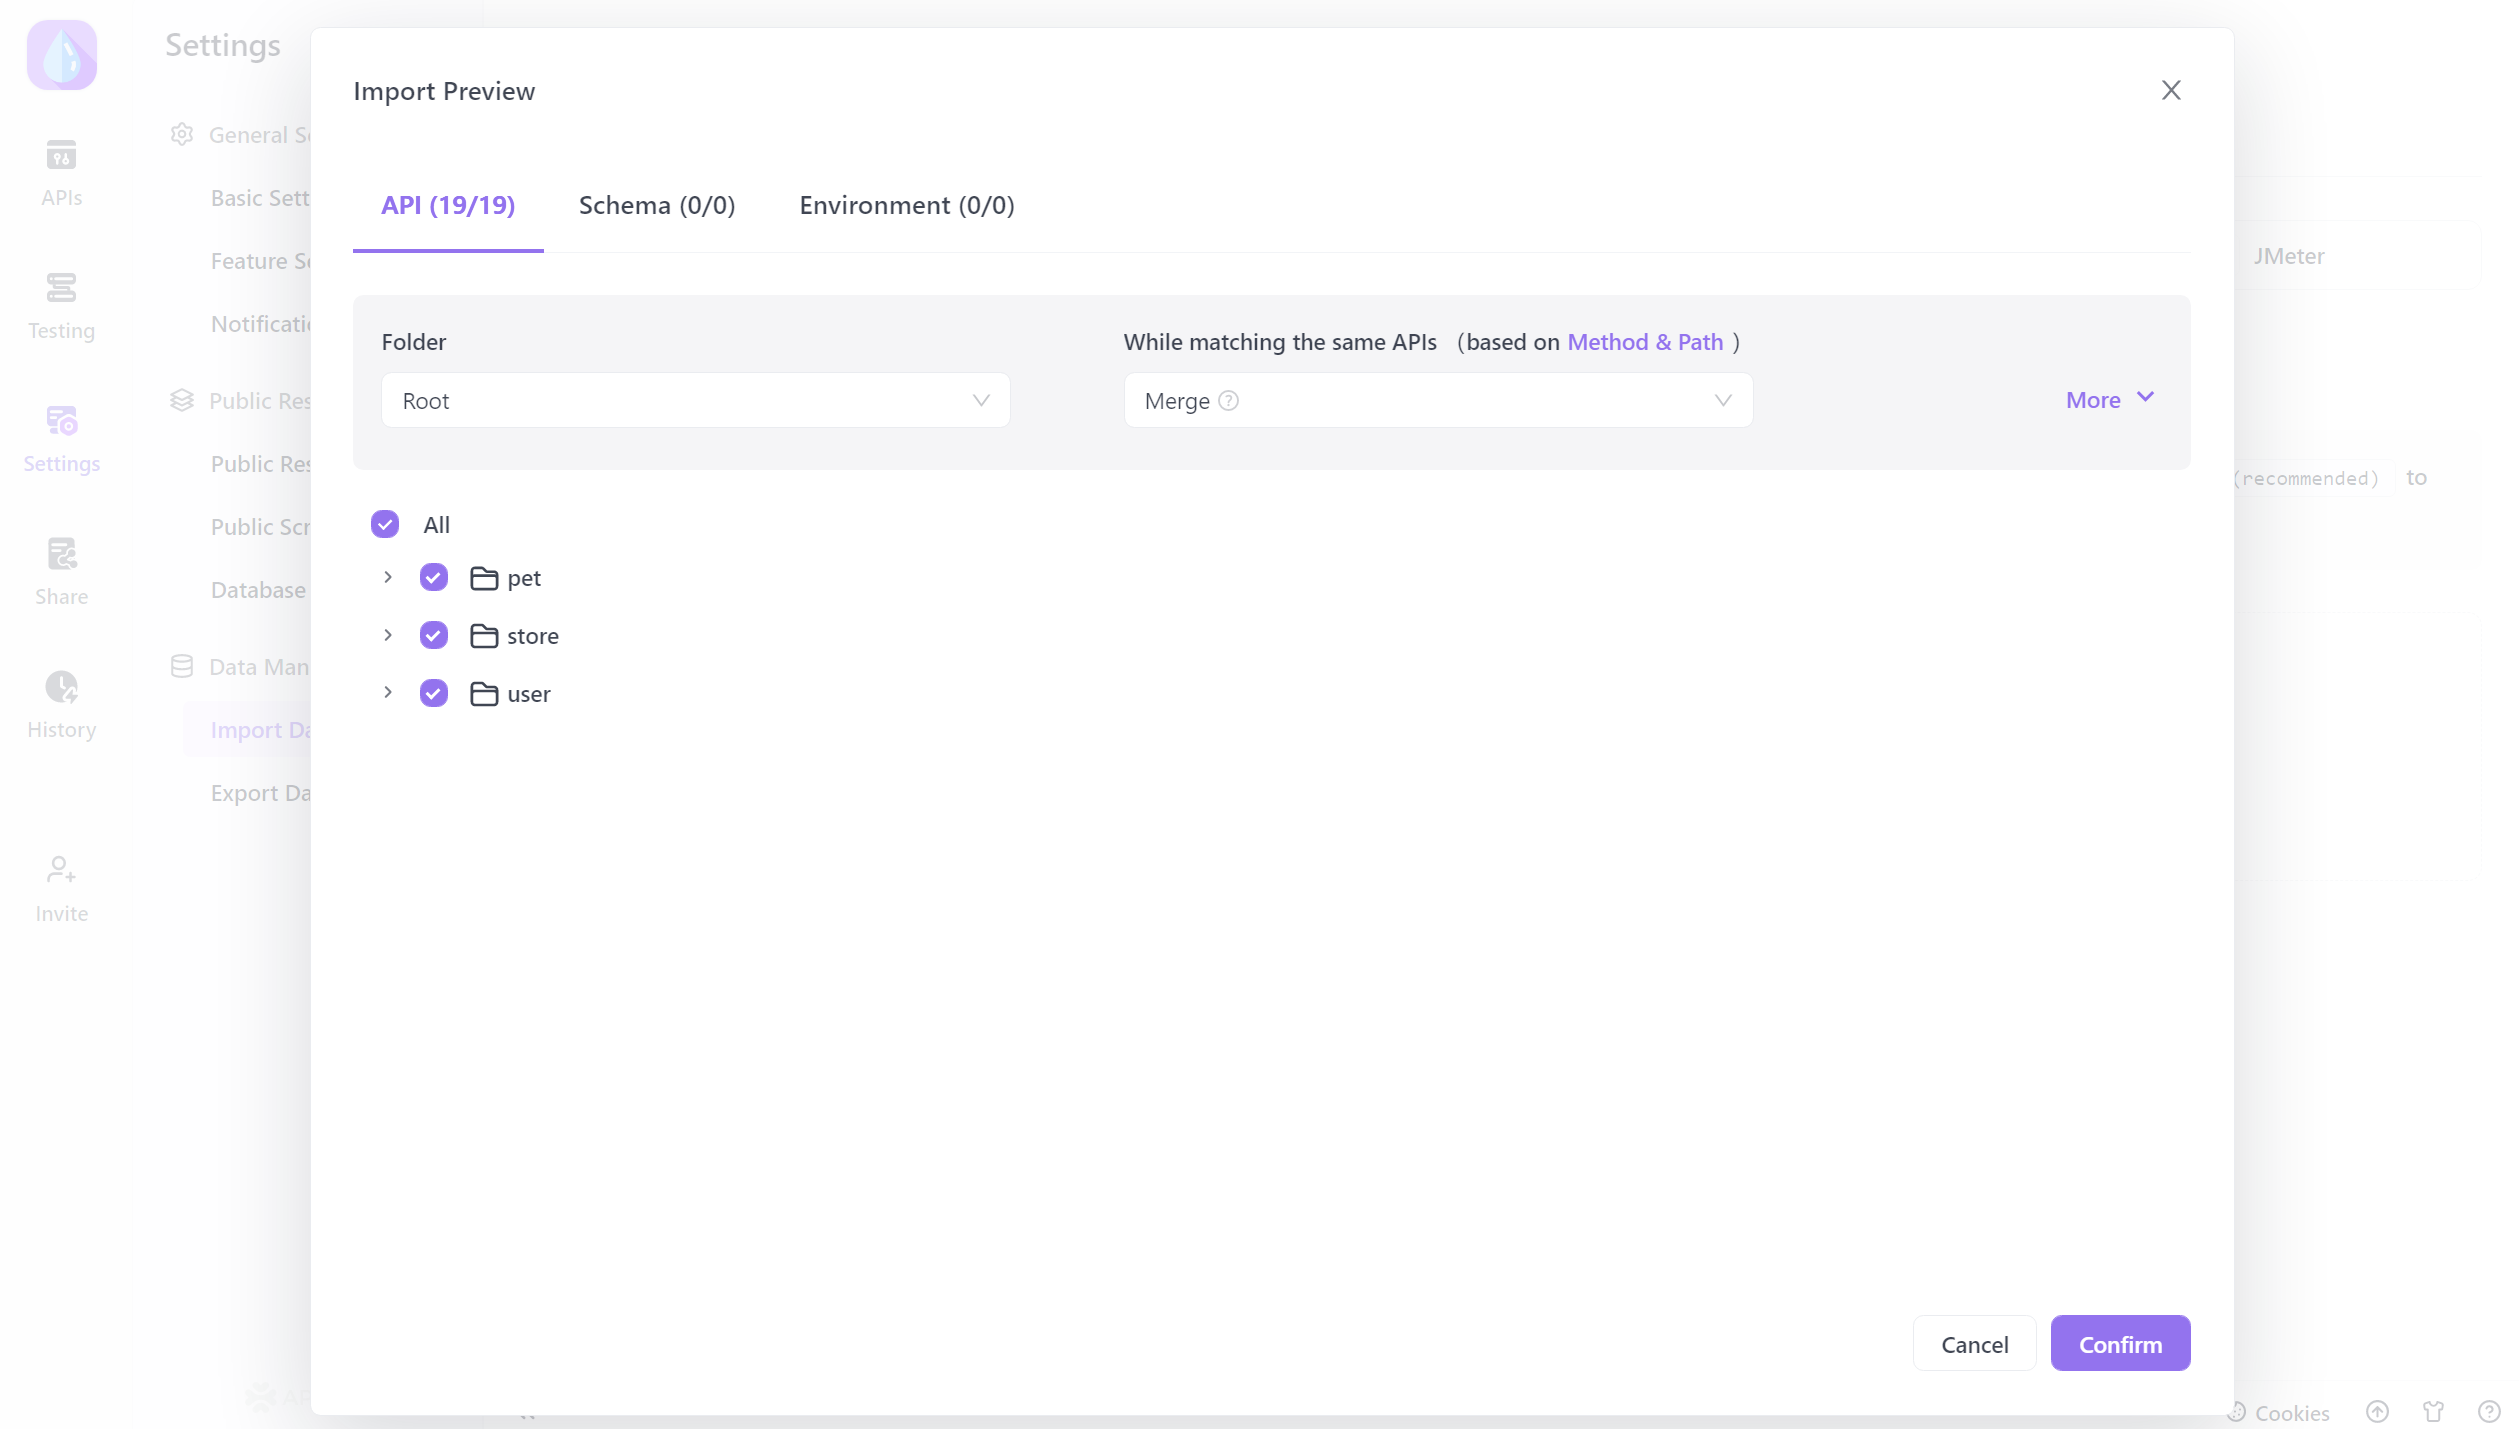Click the Data Management database icon
Viewport: 2519px width, 1429px height.
click(x=182, y=666)
